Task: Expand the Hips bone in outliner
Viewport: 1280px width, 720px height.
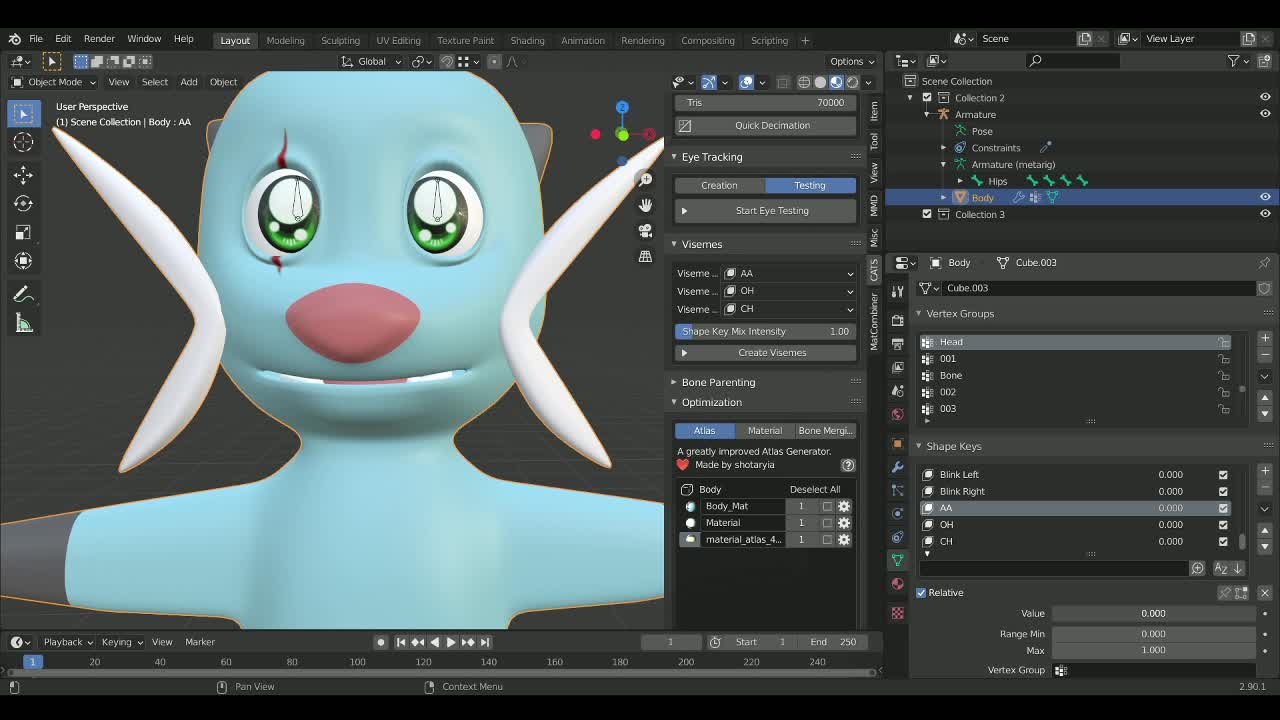Action: (960, 181)
